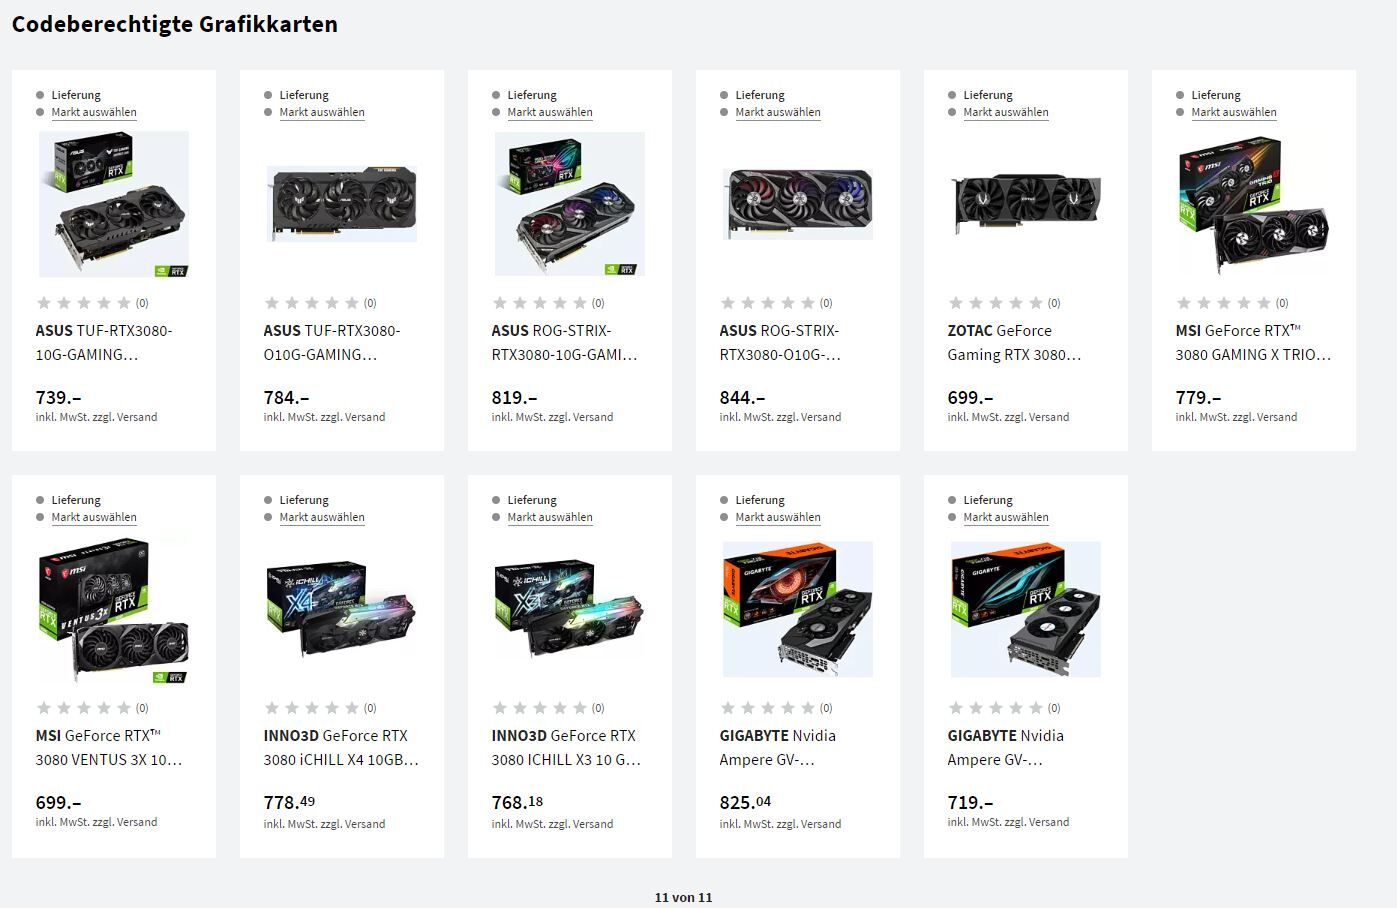
Task: Open the INNO3D GeForce RTX 3080 ICHILL X3 title
Action: click(x=566, y=747)
